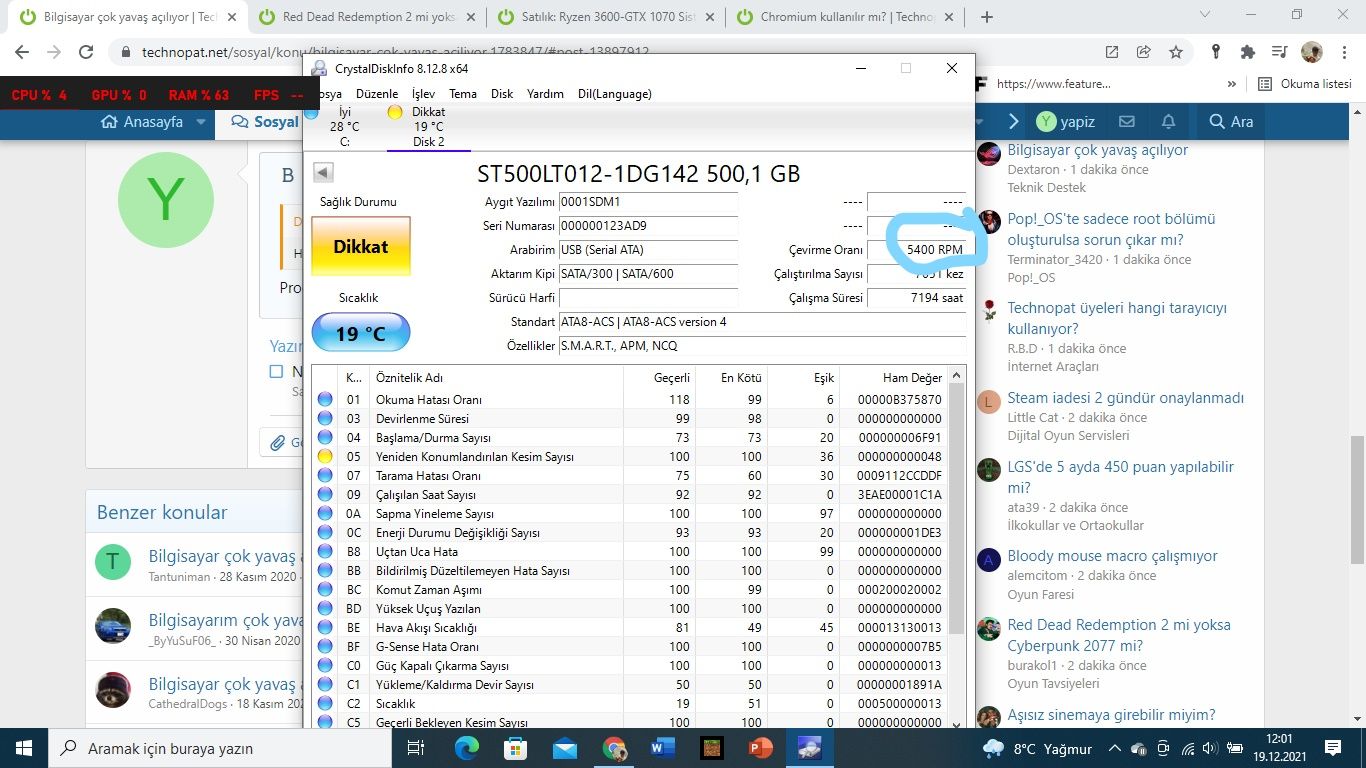Open the Dil(Language) menu
The width and height of the screenshot is (1366, 768).
pos(615,94)
